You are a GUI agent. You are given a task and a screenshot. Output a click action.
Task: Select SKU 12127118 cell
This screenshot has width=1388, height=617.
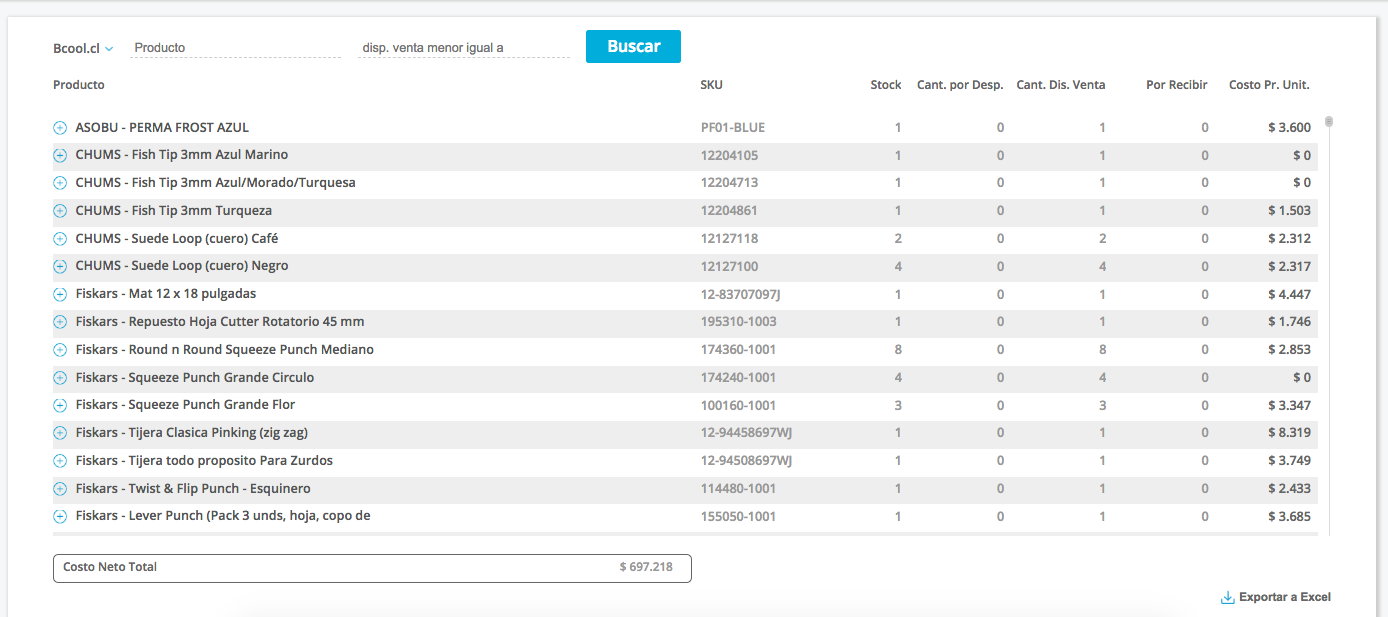(729, 239)
